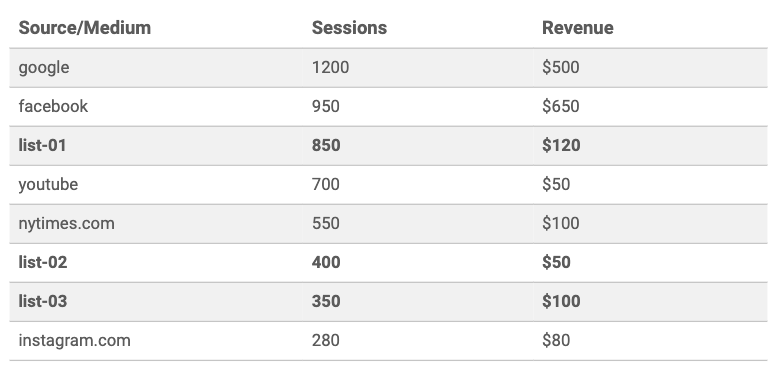Select the google source row

(388, 68)
